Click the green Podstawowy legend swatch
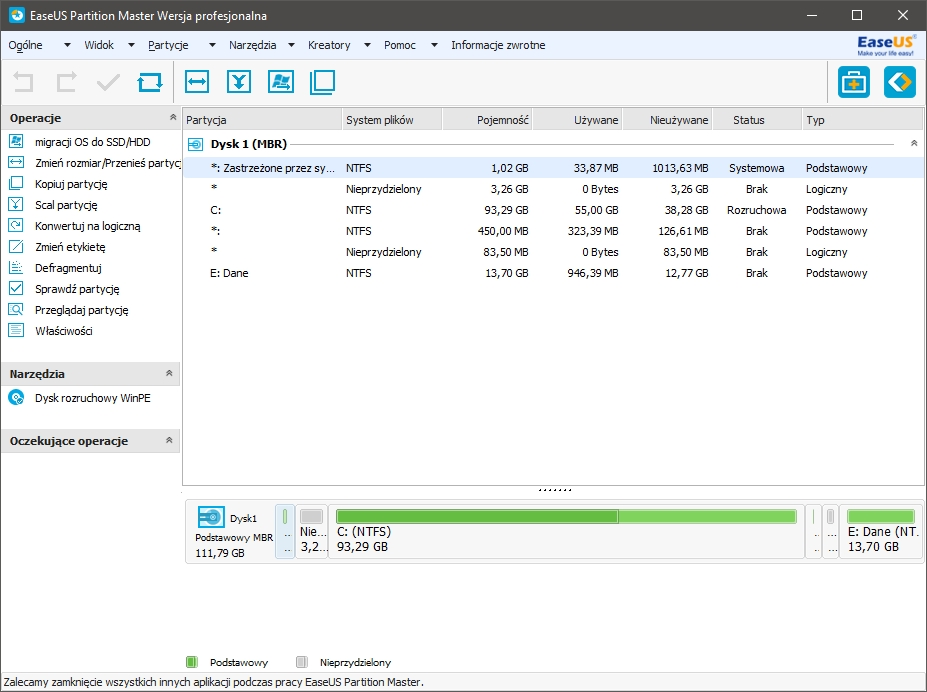Viewport: 927px width, 692px height. click(192, 661)
